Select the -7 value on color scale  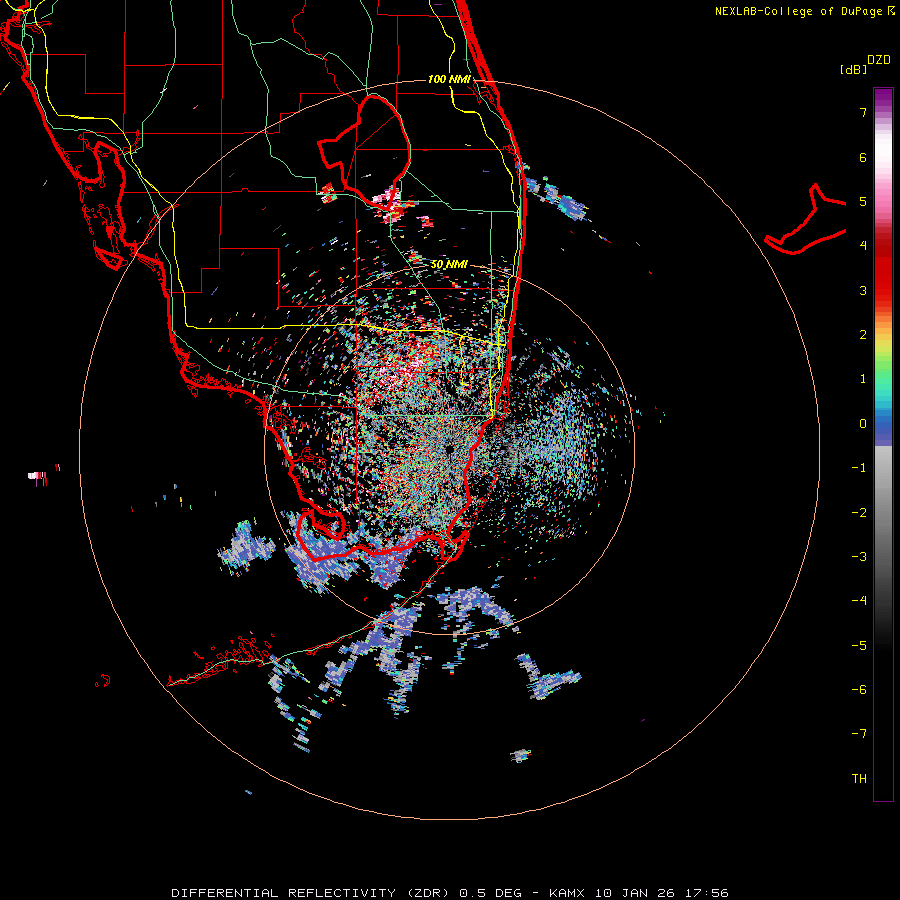coord(859,734)
